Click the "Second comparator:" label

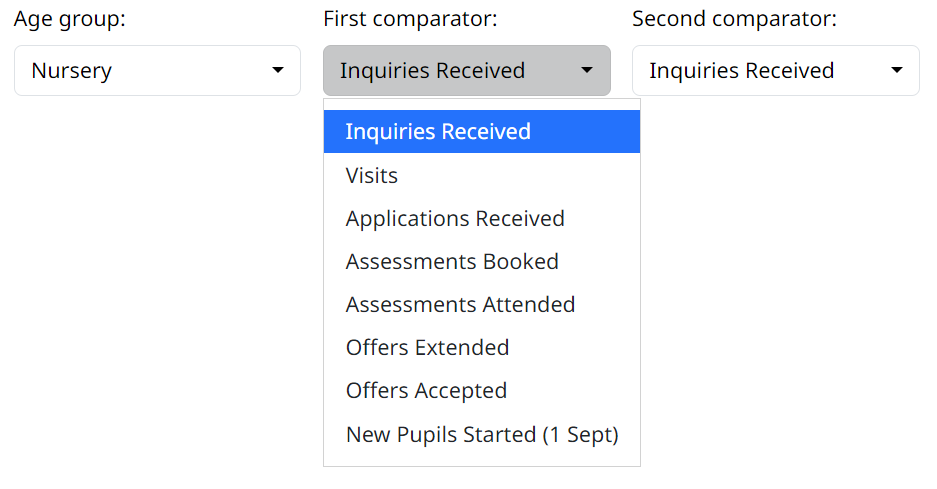tap(734, 19)
